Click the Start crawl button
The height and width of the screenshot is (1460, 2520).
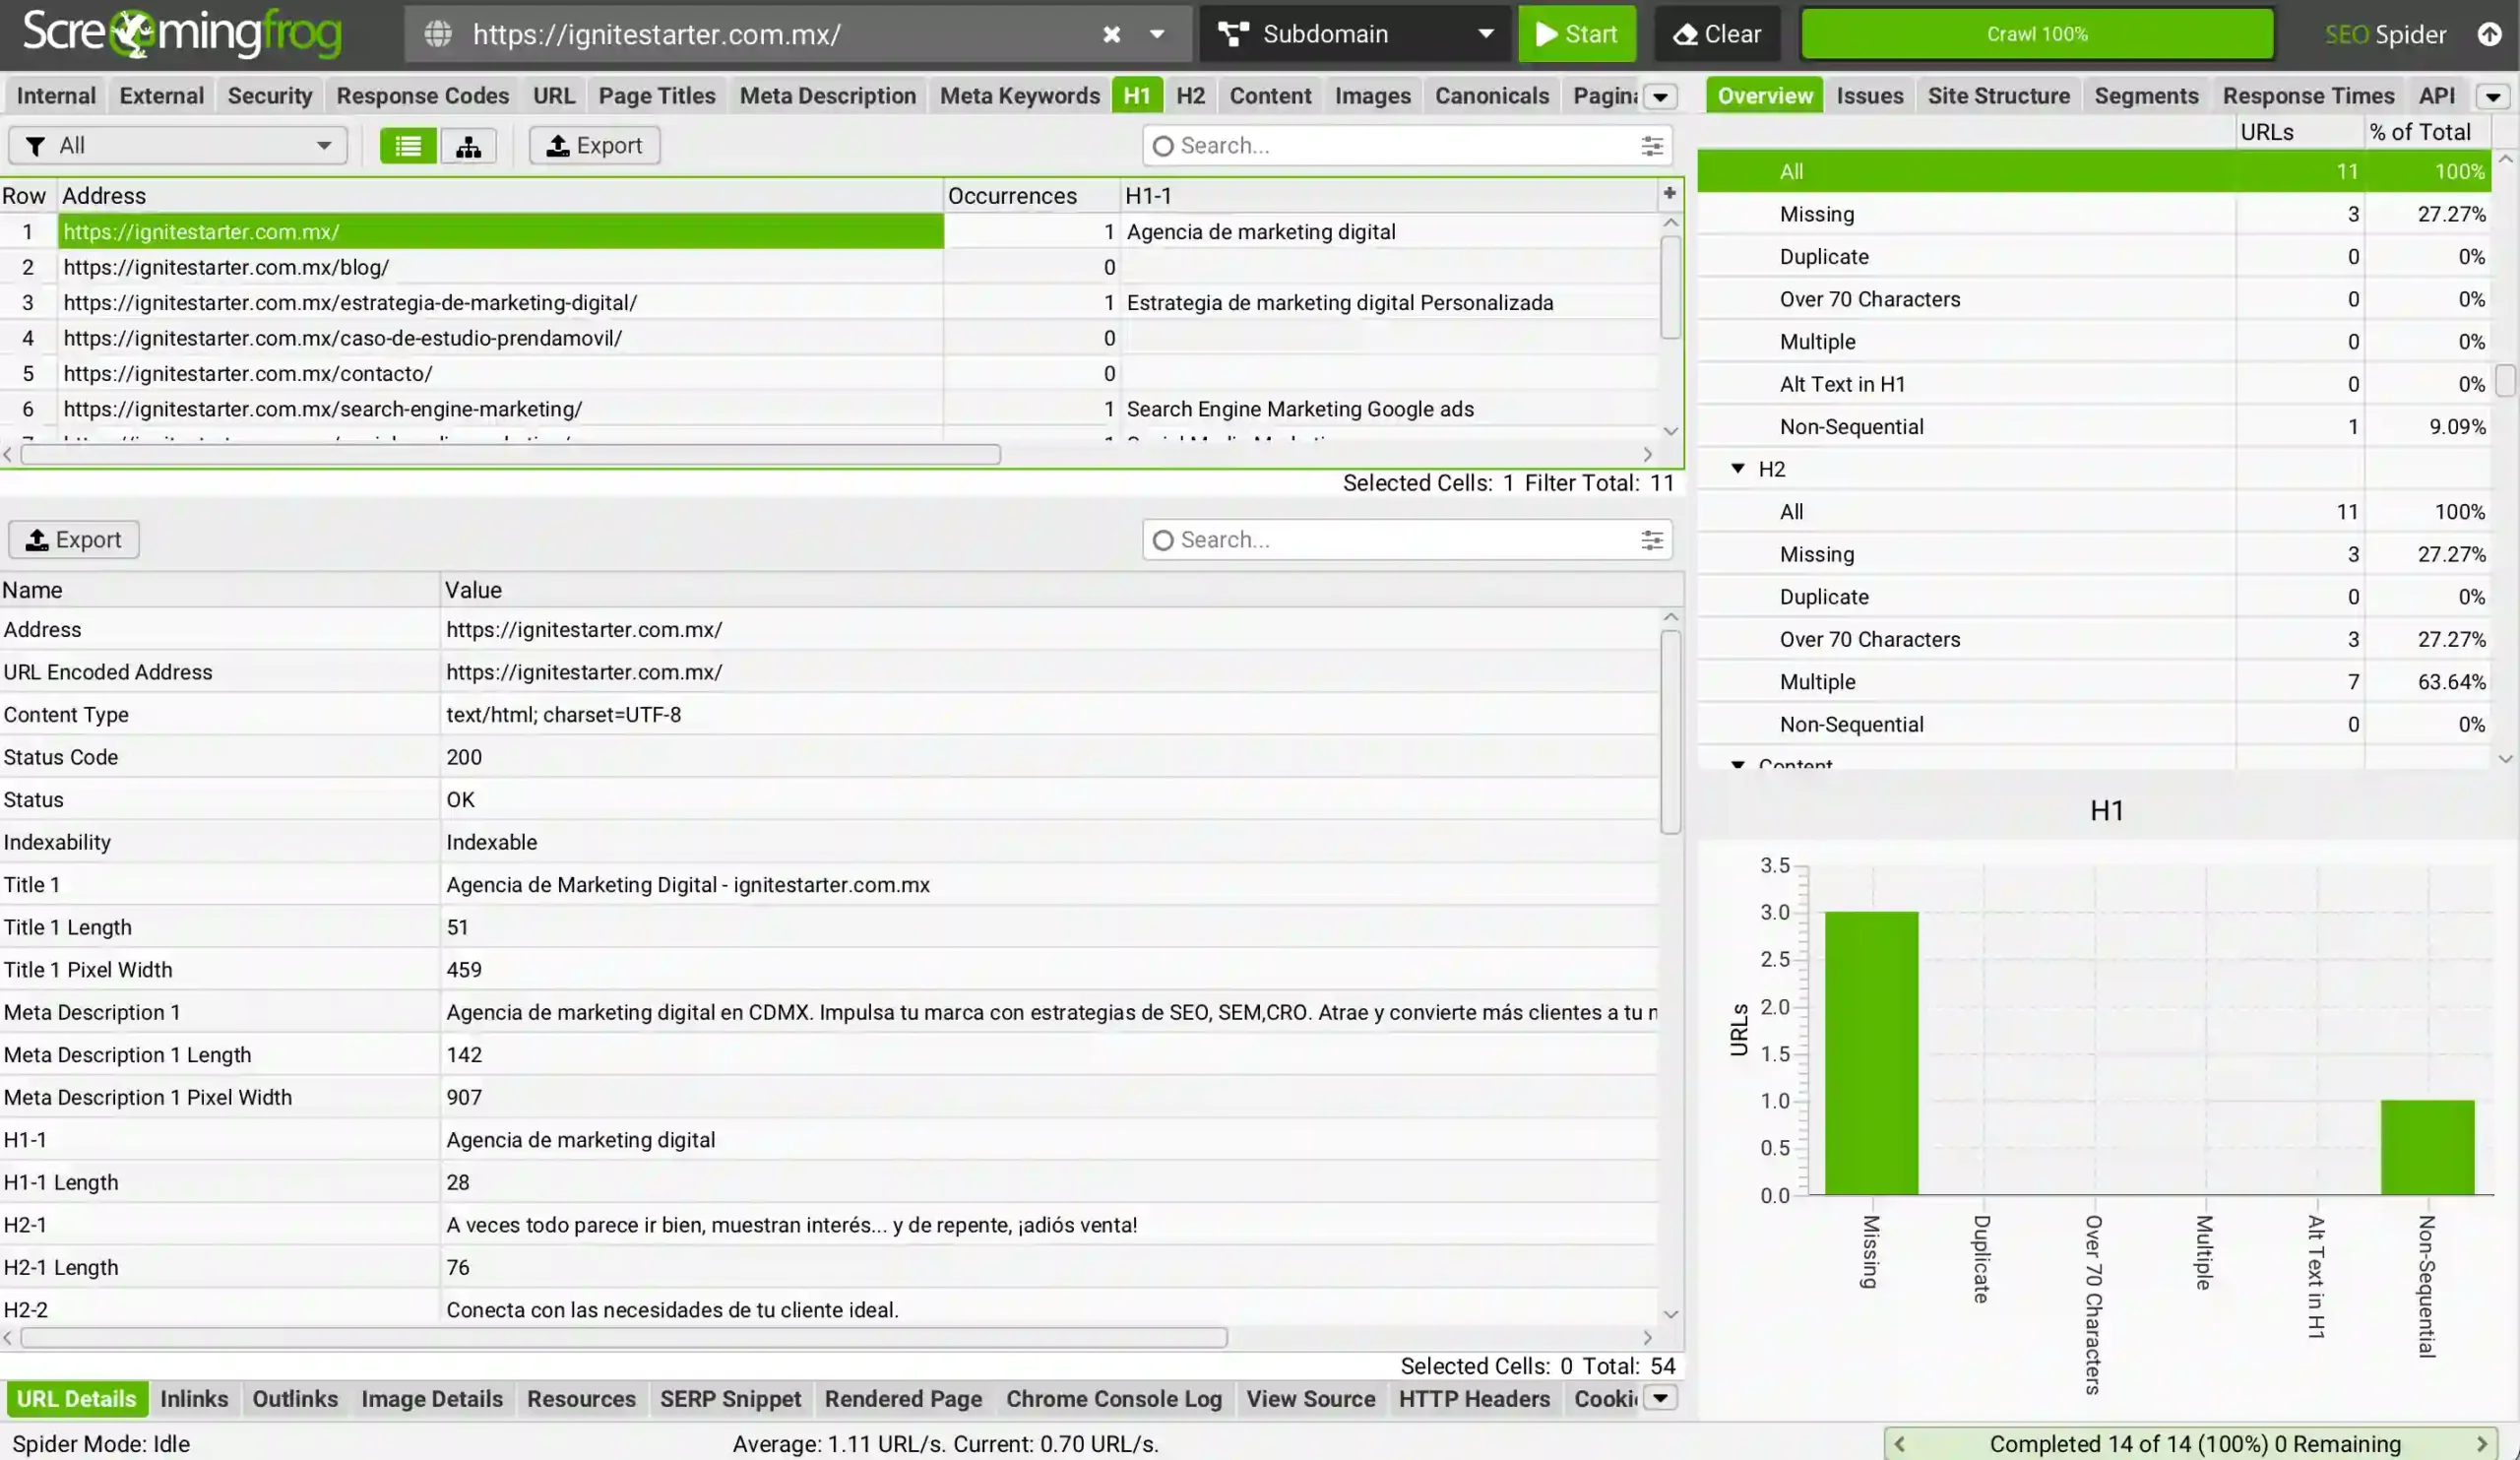pyautogui.click(x=1577, y=33)
